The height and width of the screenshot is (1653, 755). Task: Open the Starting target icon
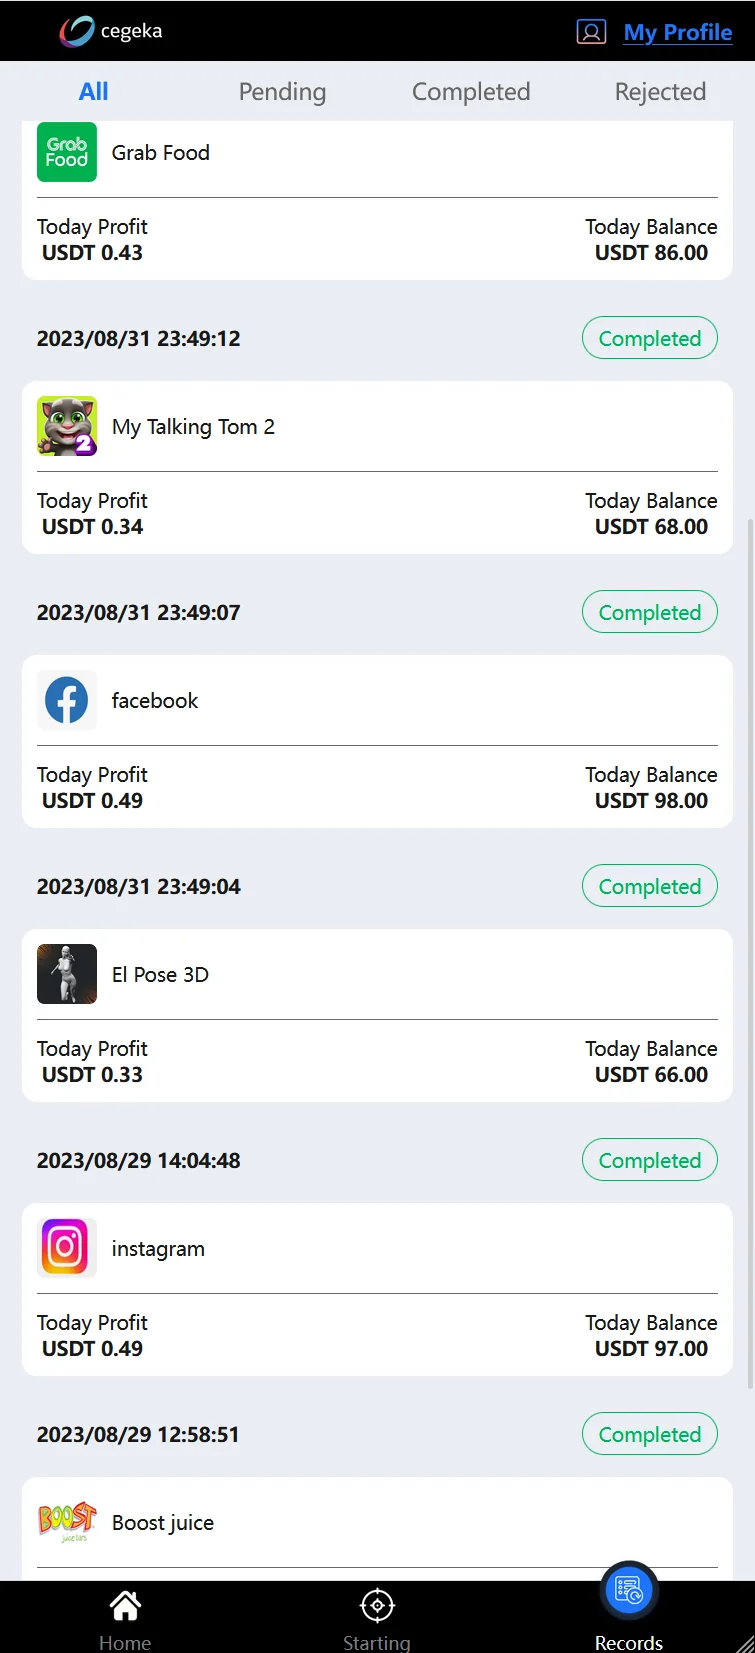[377, 1608]
